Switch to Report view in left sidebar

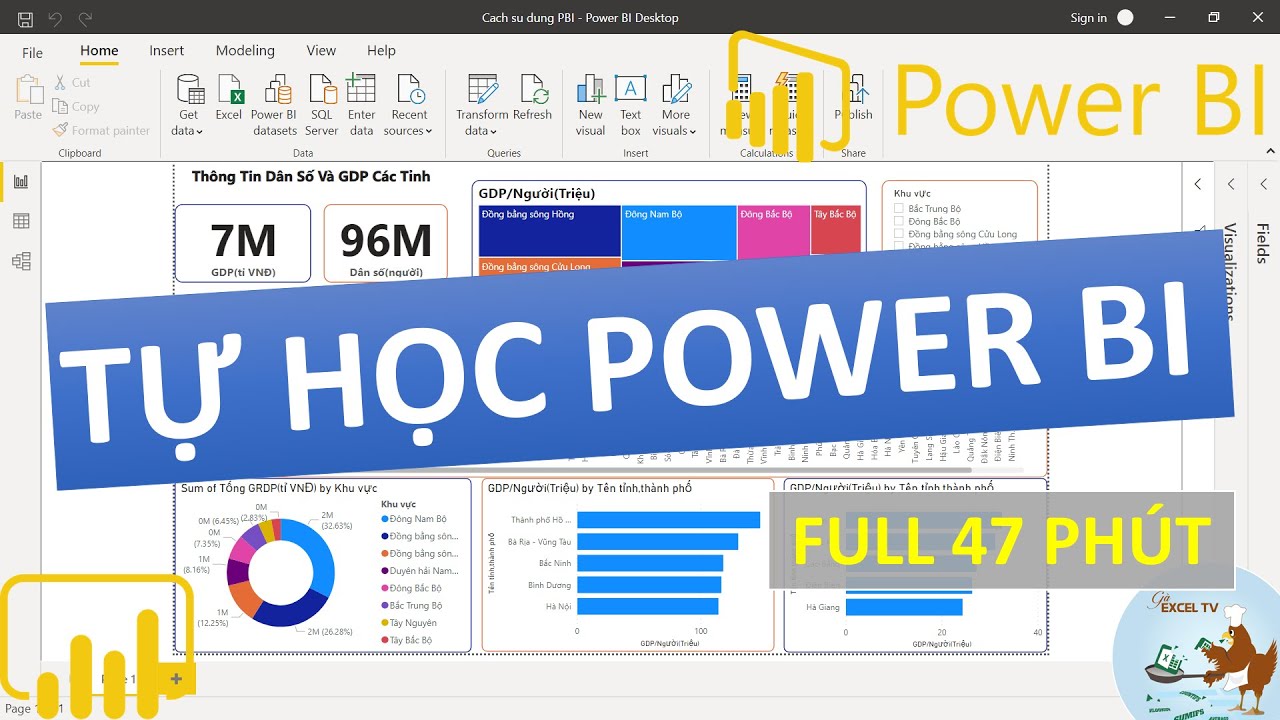pos(21,182)
